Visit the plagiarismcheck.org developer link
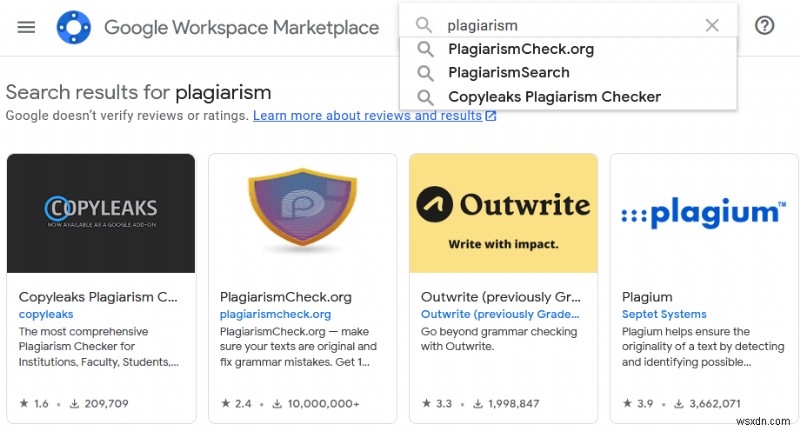800x430 pixels. pos(276,314)
